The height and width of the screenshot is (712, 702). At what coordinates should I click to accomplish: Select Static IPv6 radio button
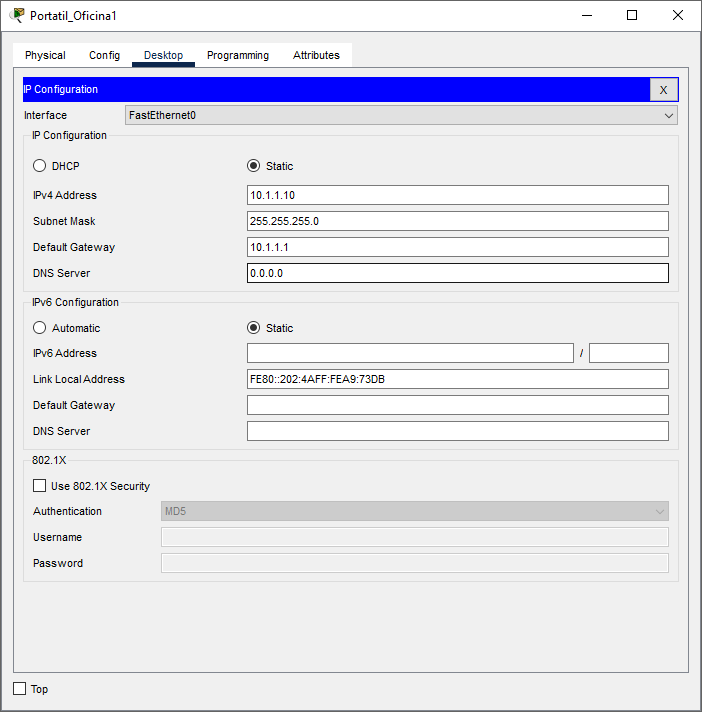tap(254, 328)
